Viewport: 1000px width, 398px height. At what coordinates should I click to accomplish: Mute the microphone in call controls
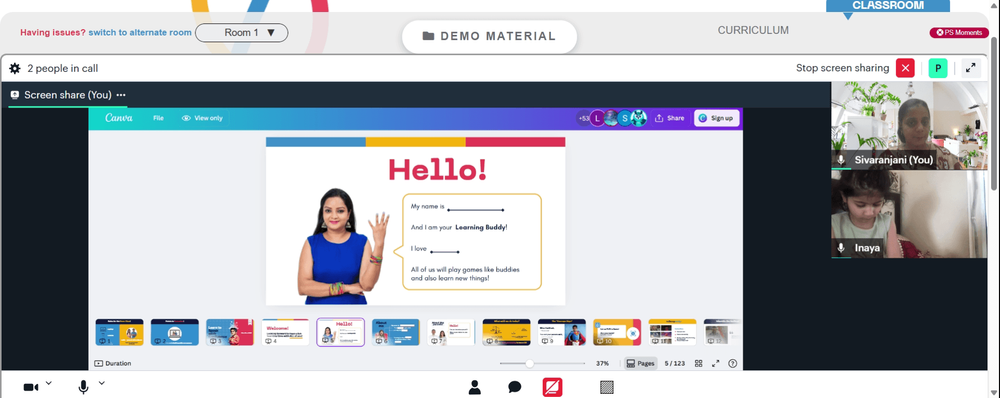[84, 387]
